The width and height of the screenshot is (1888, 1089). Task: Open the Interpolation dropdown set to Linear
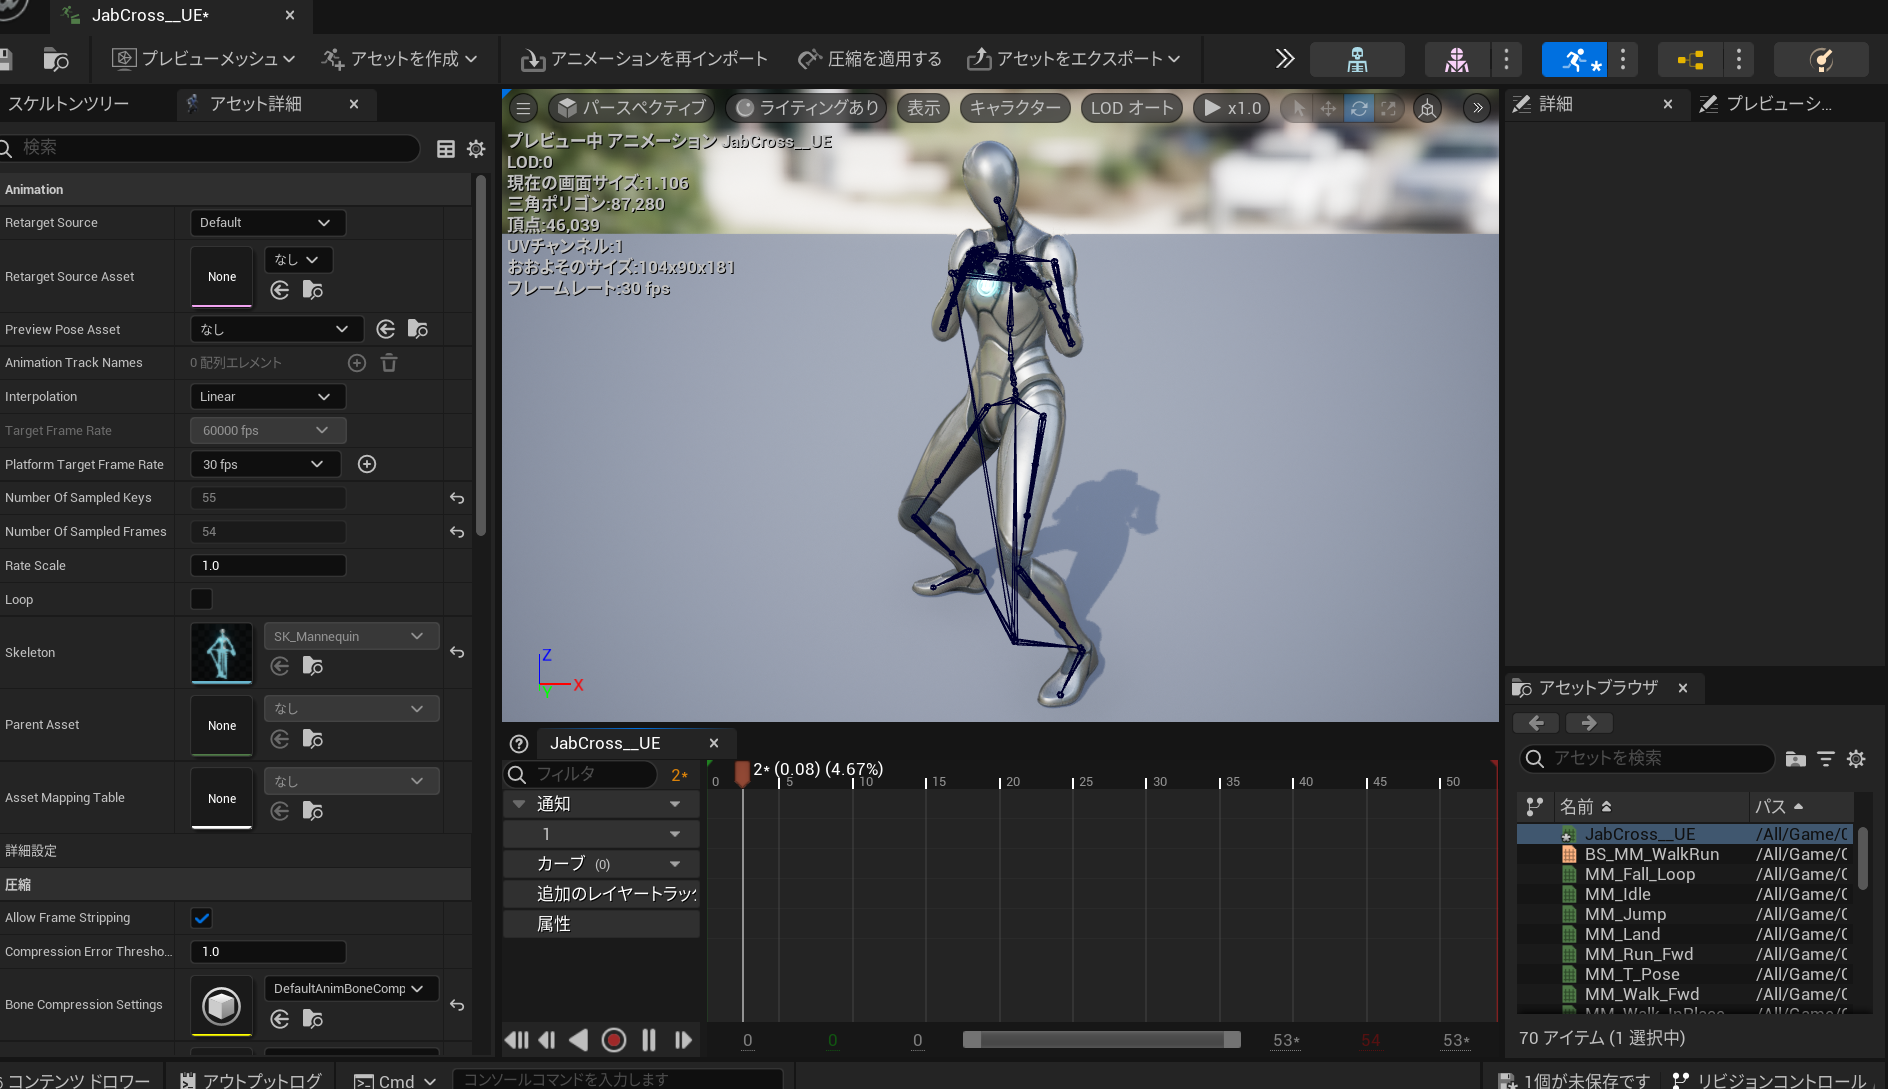(267, 396)
